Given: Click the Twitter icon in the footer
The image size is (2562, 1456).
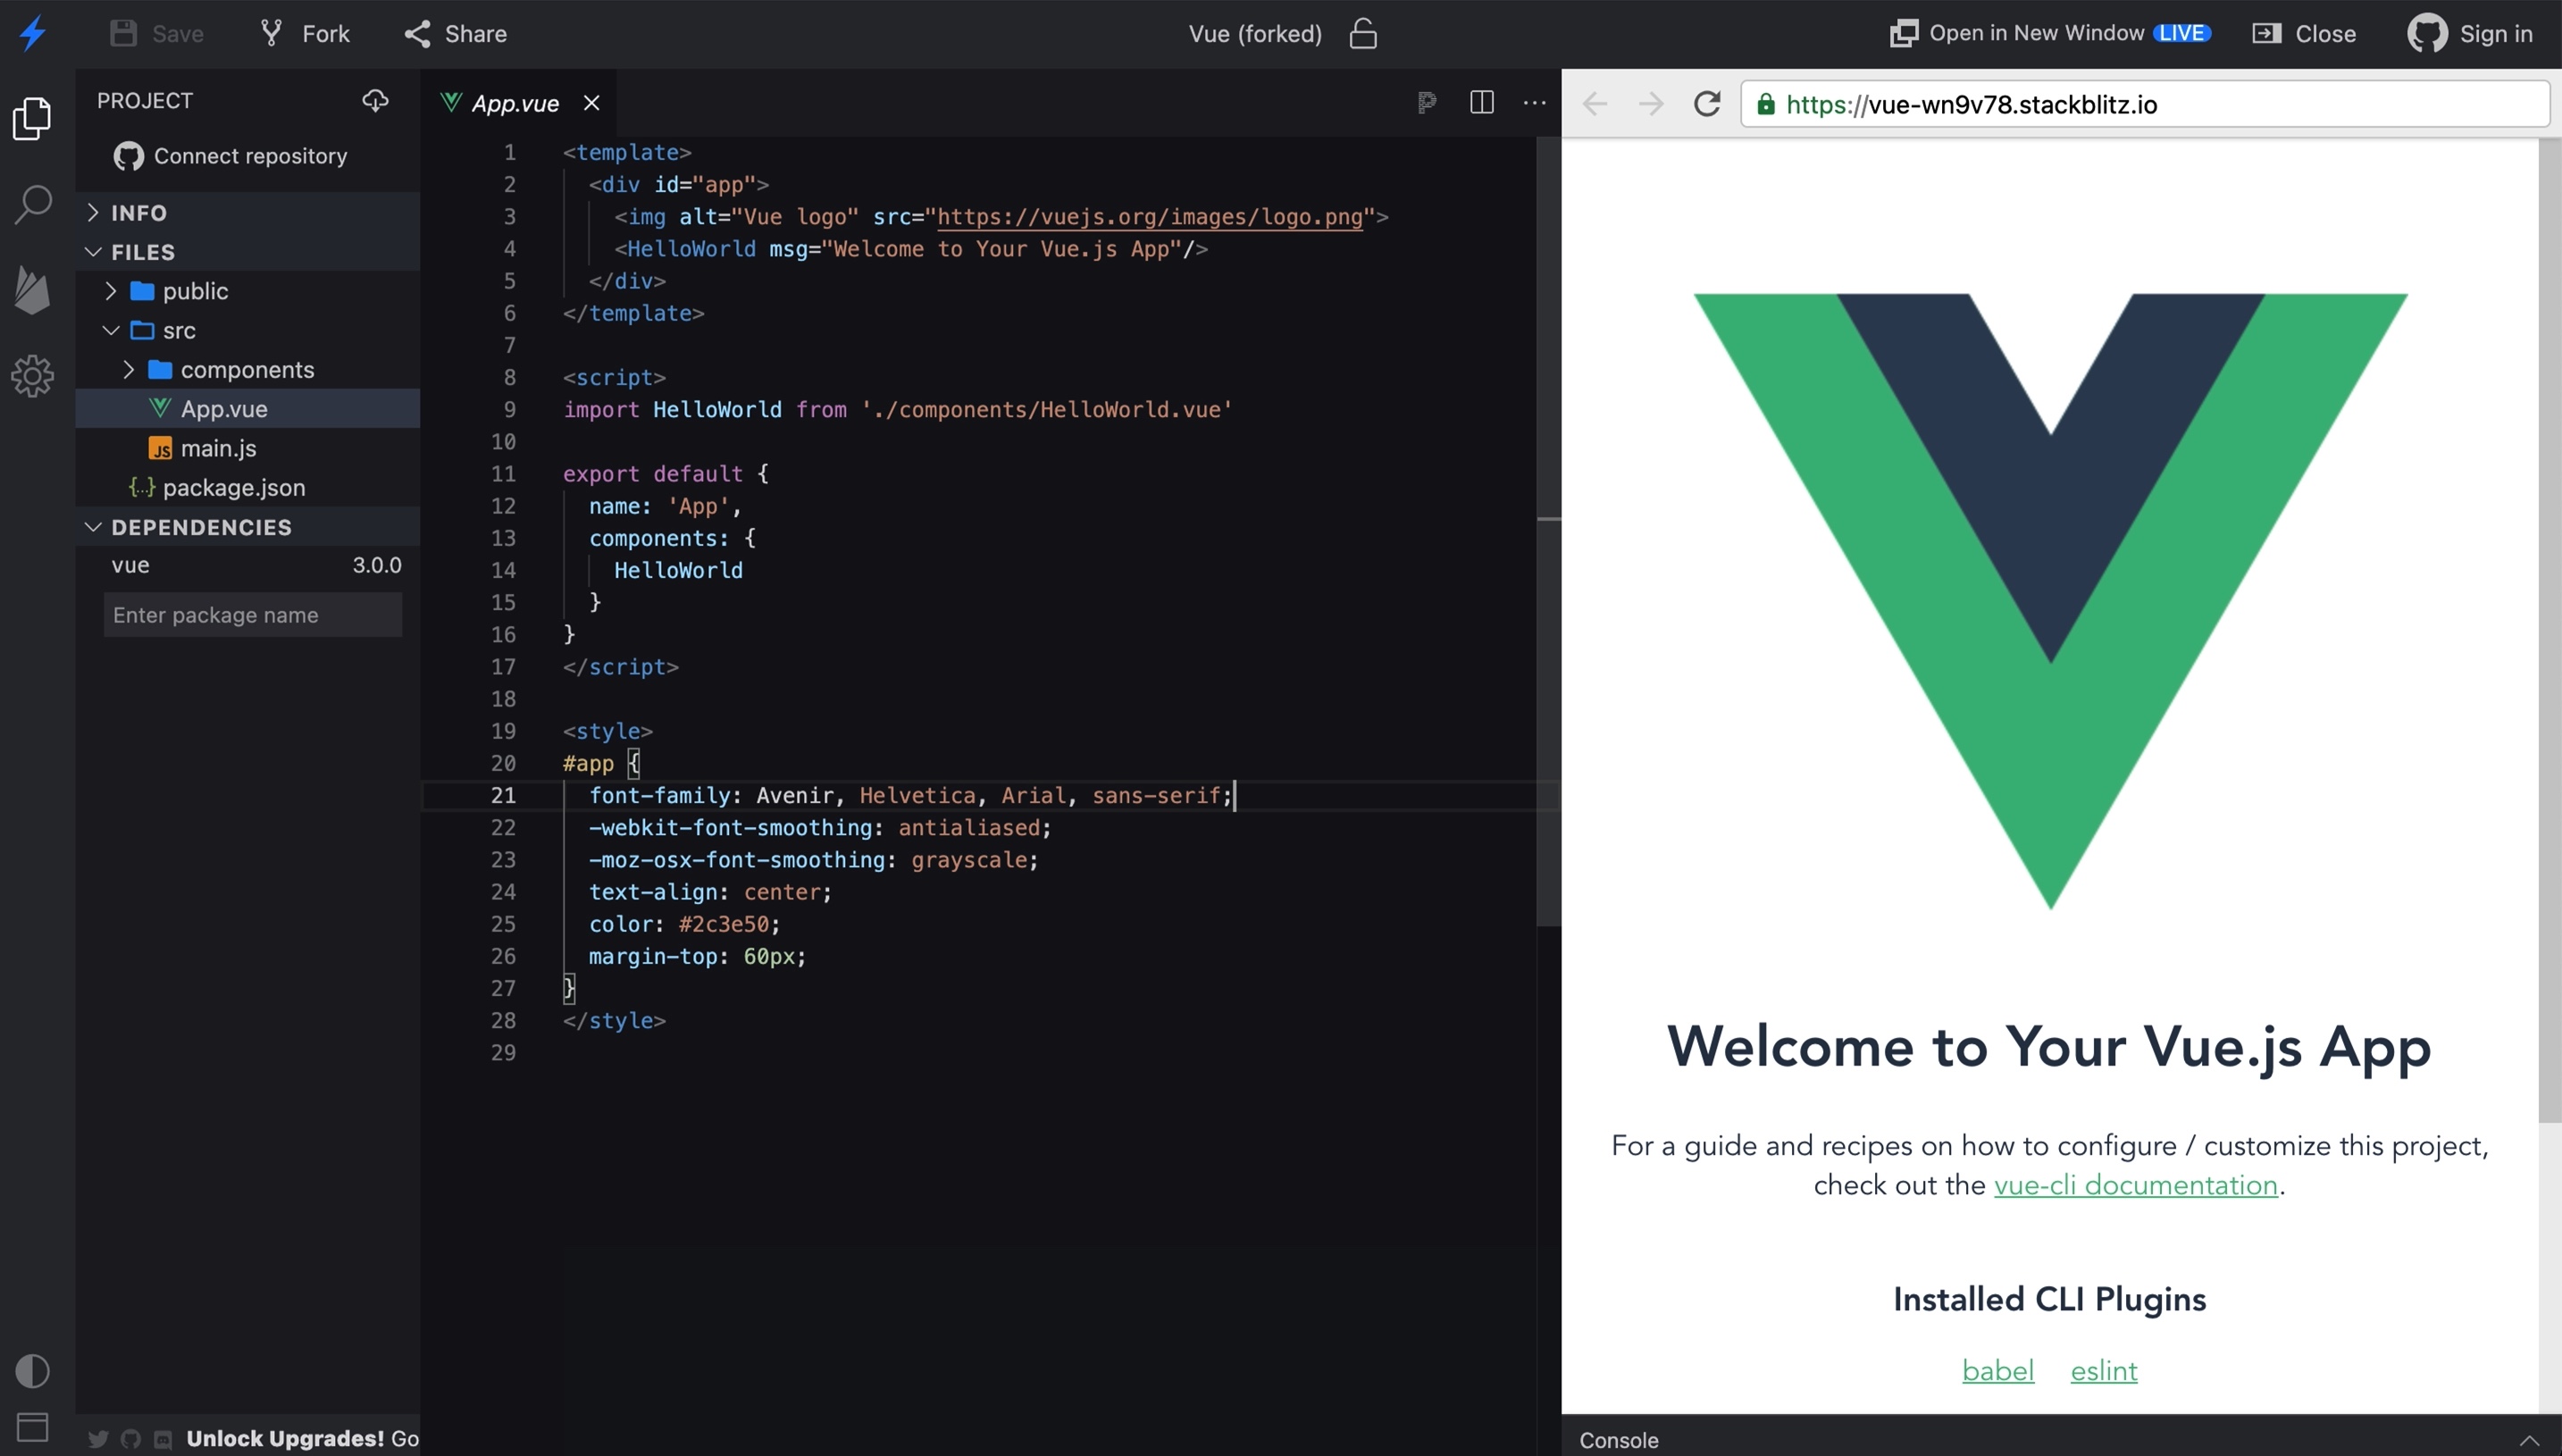Looking at the screenshot, I should pos(98,1439).
